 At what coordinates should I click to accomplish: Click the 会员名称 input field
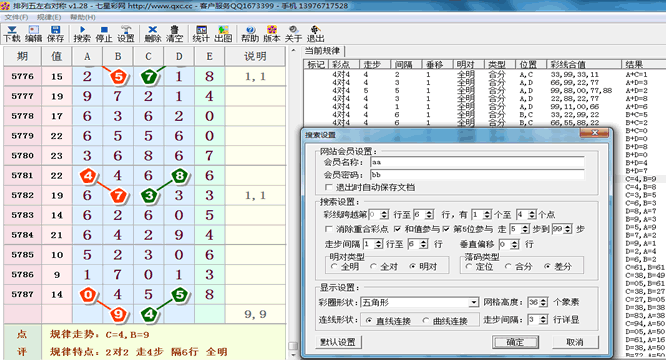point(477,162)
